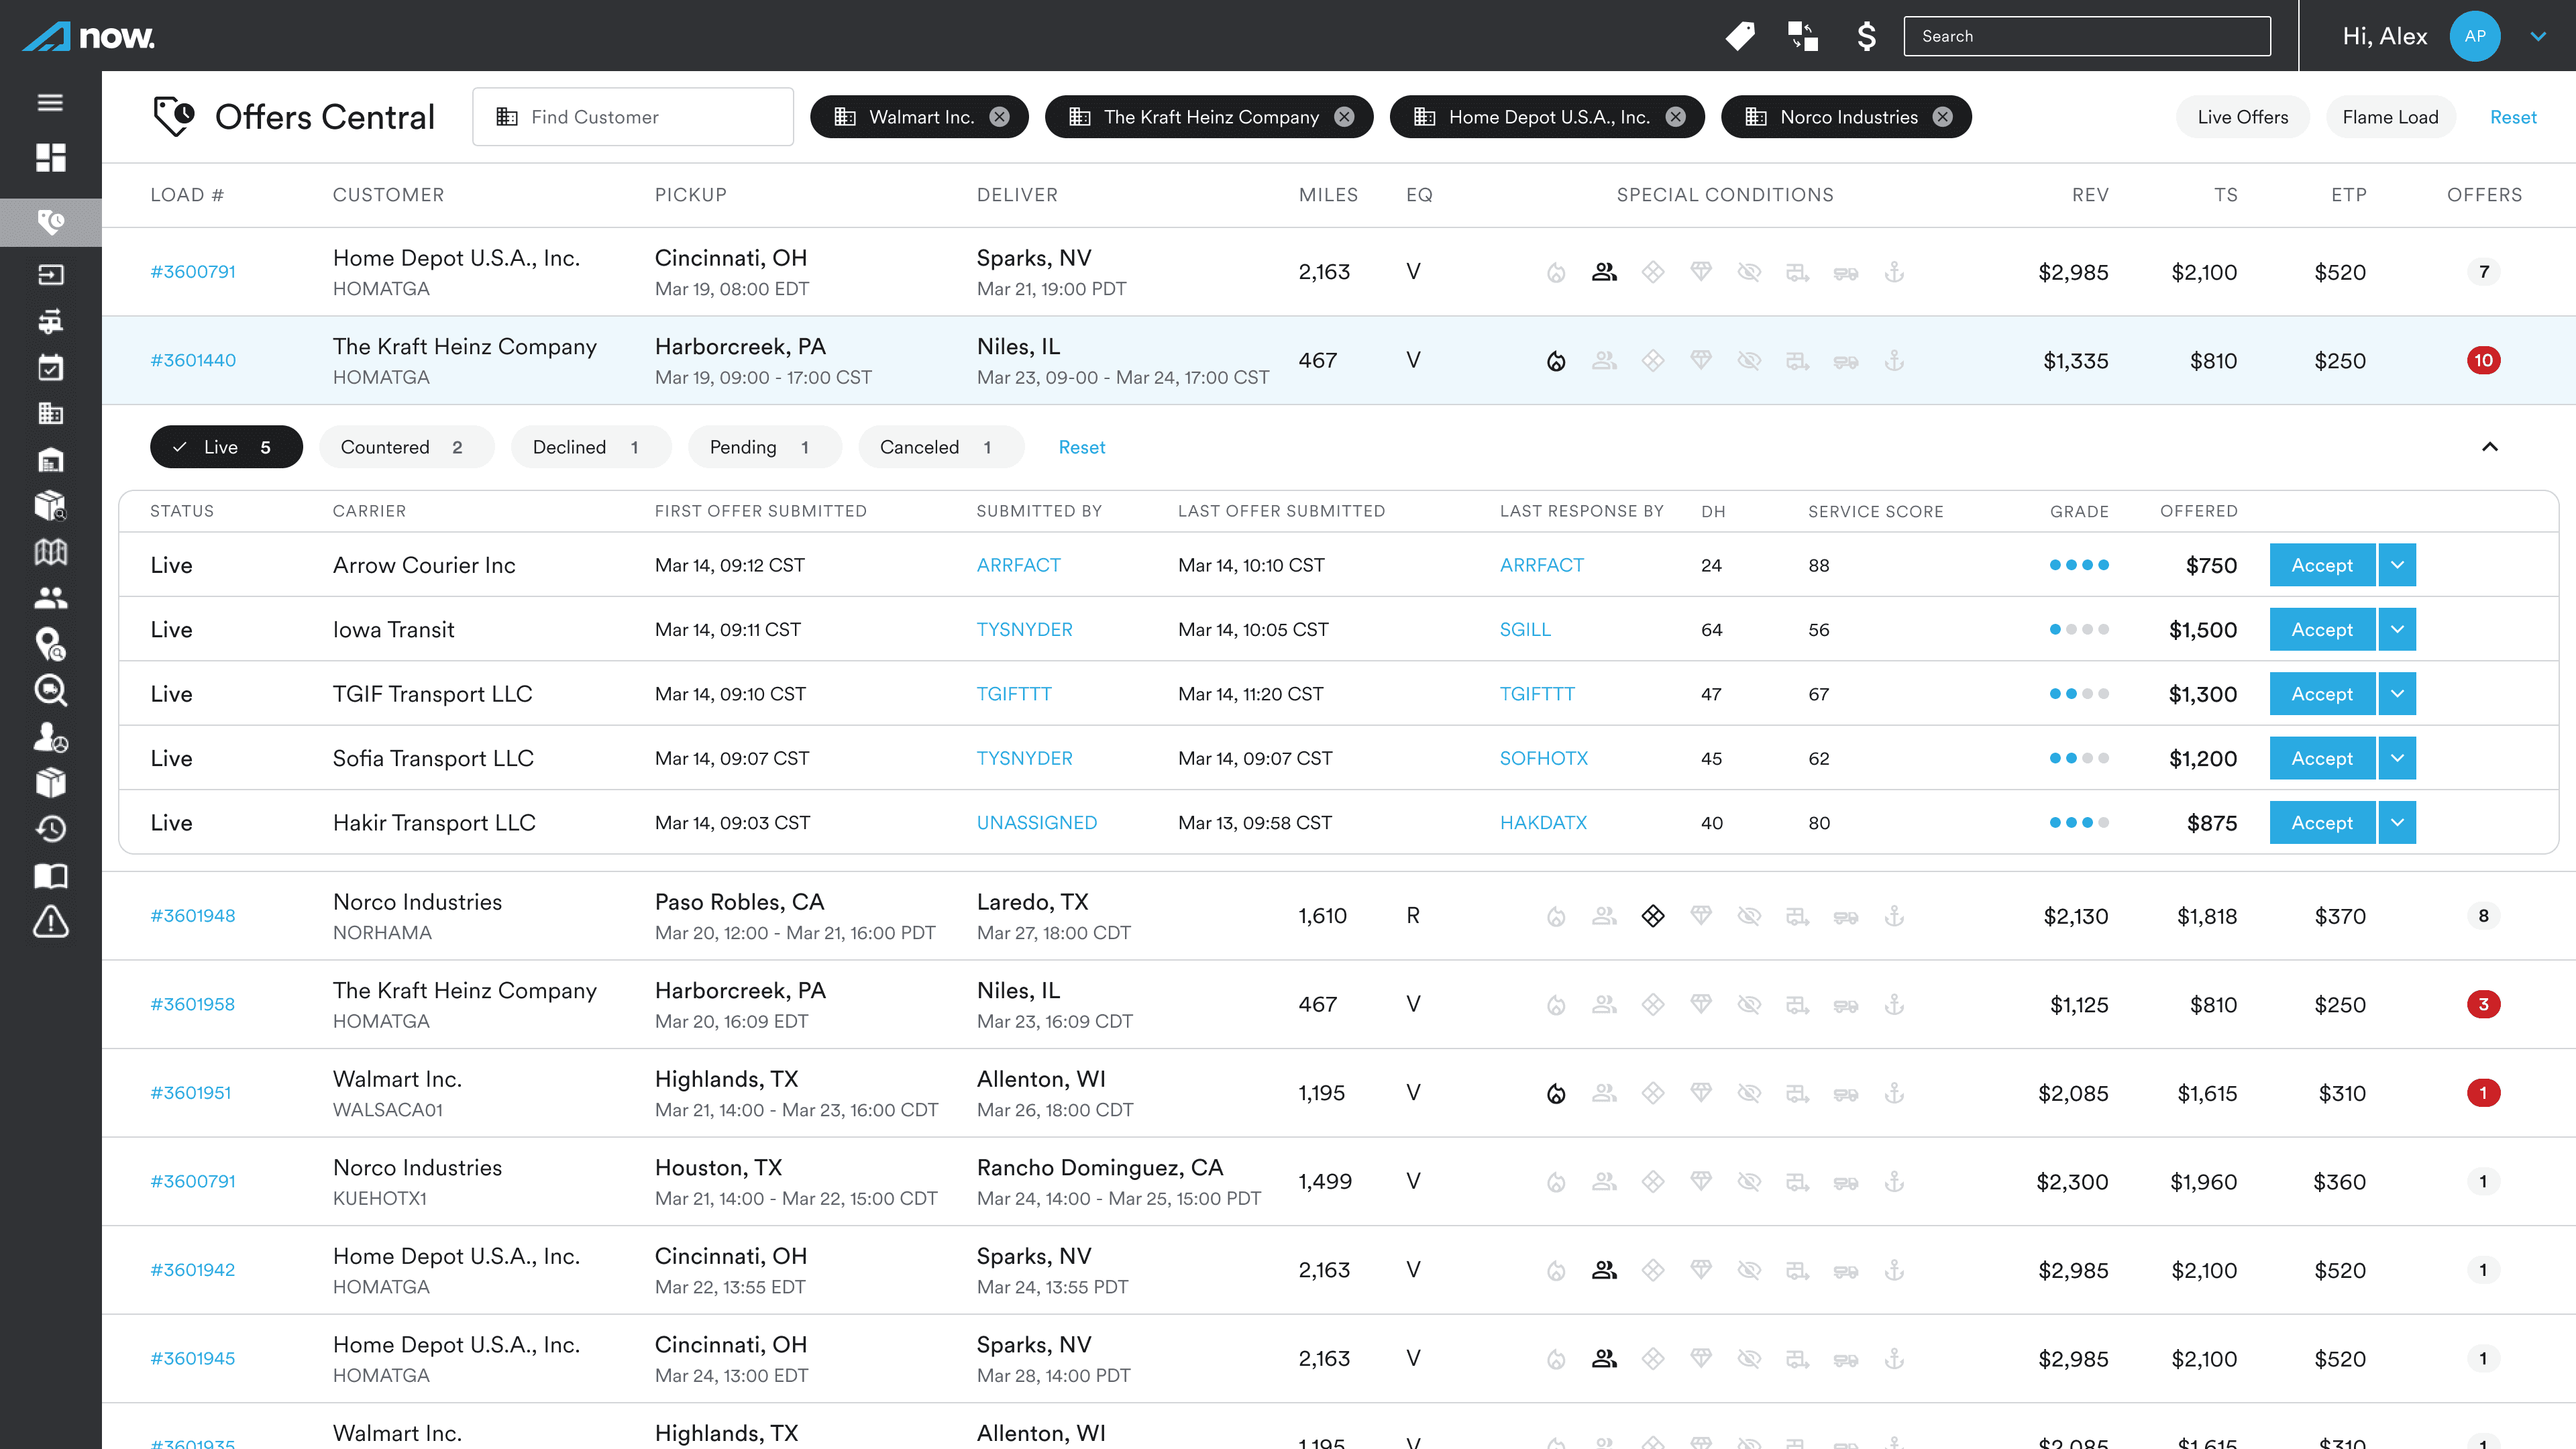Click the calendar check icon in sidebar
Viewport: 2576px width, 1449px height.
tap(50, 367)
